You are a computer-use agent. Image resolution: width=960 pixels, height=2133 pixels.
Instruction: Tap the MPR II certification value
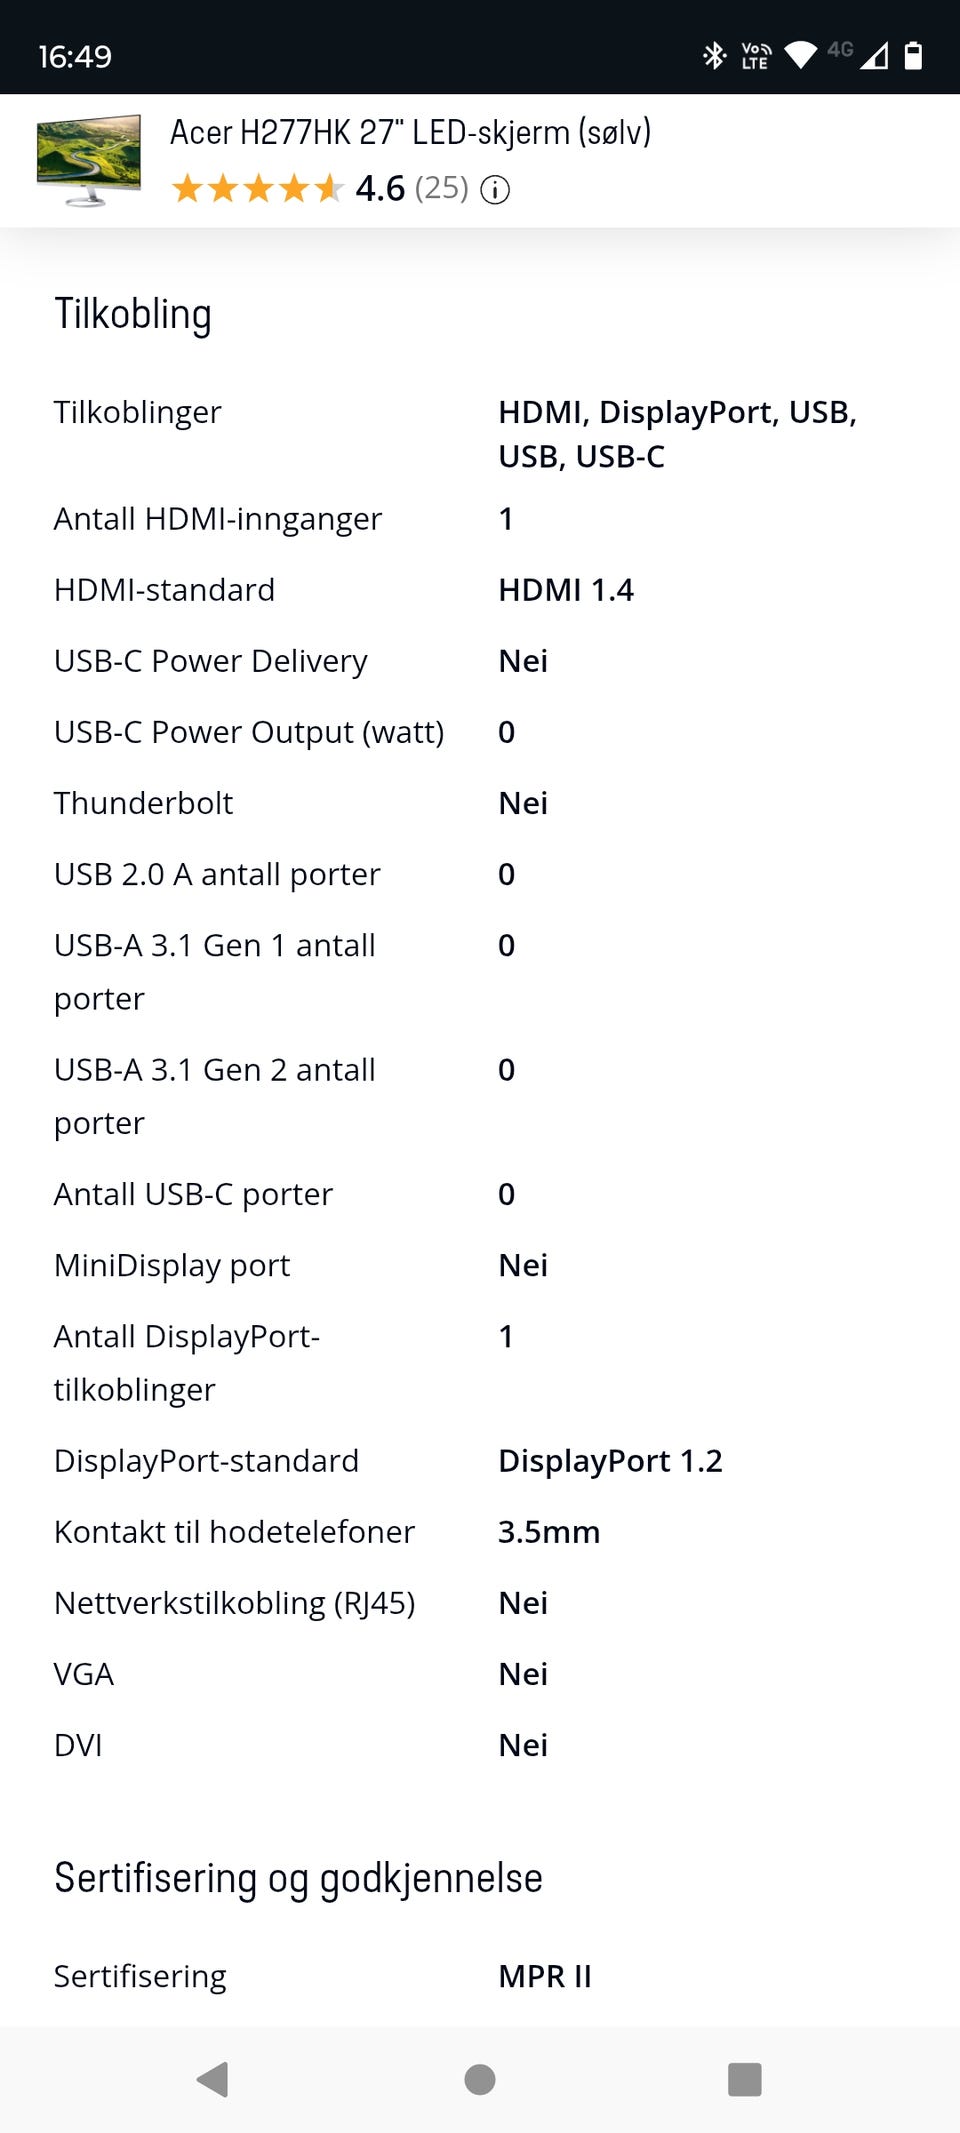pos(545,1976)
